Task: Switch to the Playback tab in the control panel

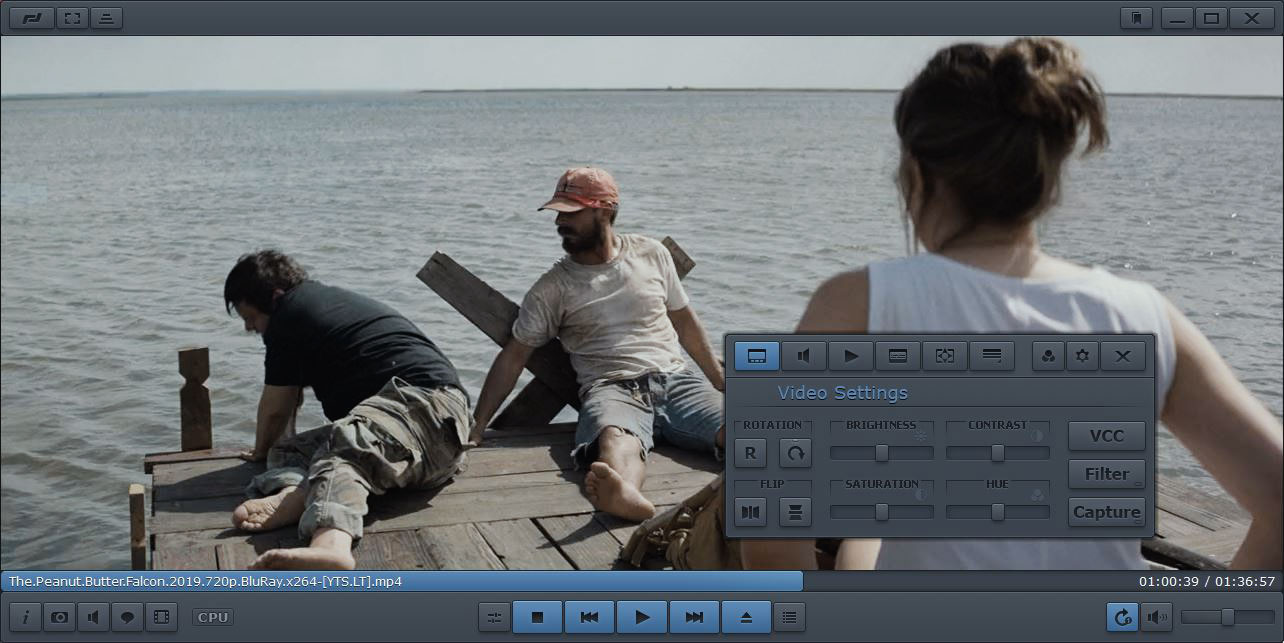Action: pyautogui.click(x=851, y=356)
